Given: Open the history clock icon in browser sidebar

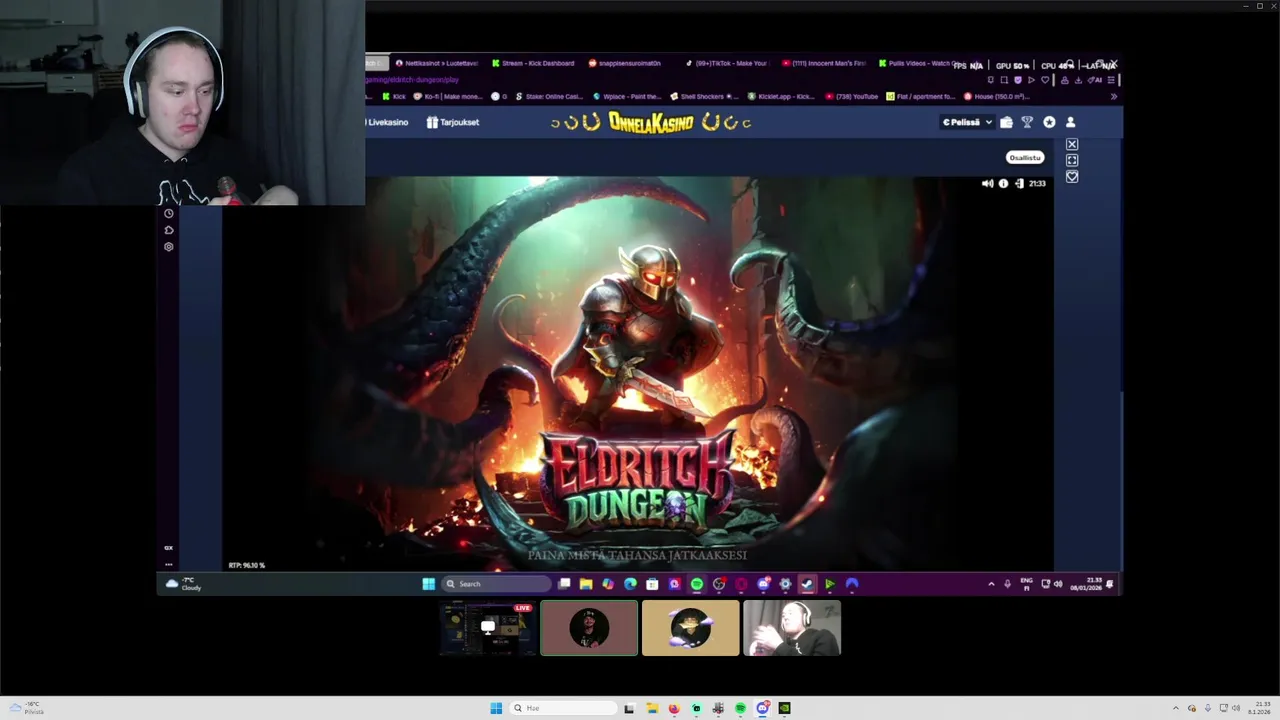Looking at the screenshot, I should click(168, 213).
